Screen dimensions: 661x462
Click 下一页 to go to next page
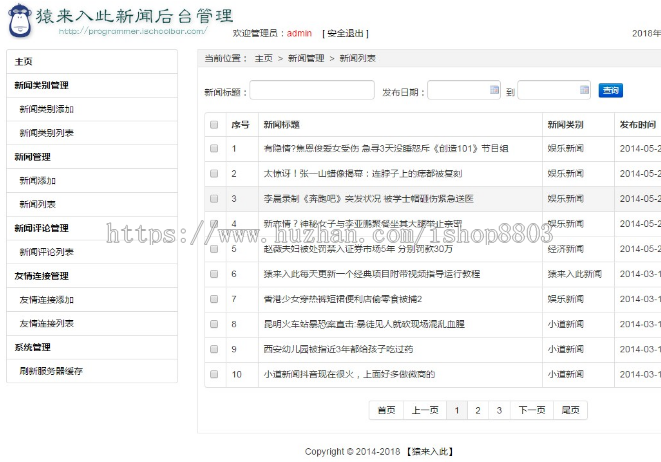coord(530,410)
